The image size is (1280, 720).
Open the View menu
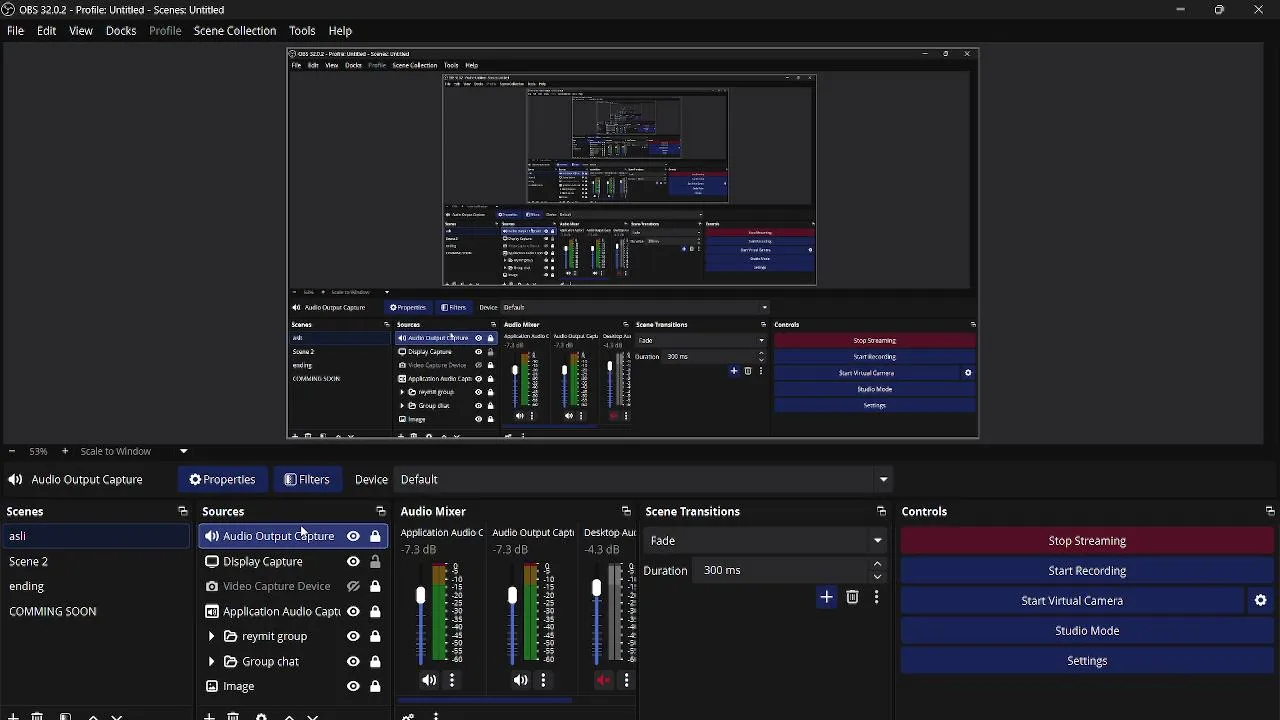click(81, 31)
